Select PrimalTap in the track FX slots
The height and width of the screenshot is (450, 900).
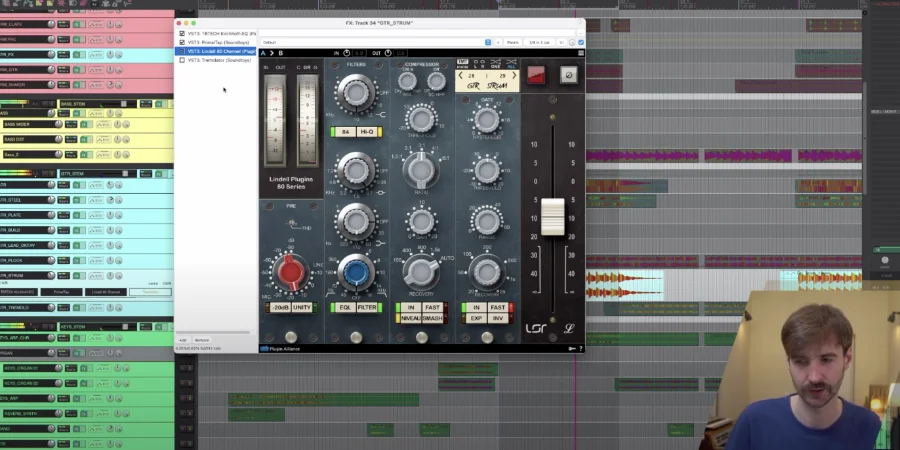[x=61, y=292]
